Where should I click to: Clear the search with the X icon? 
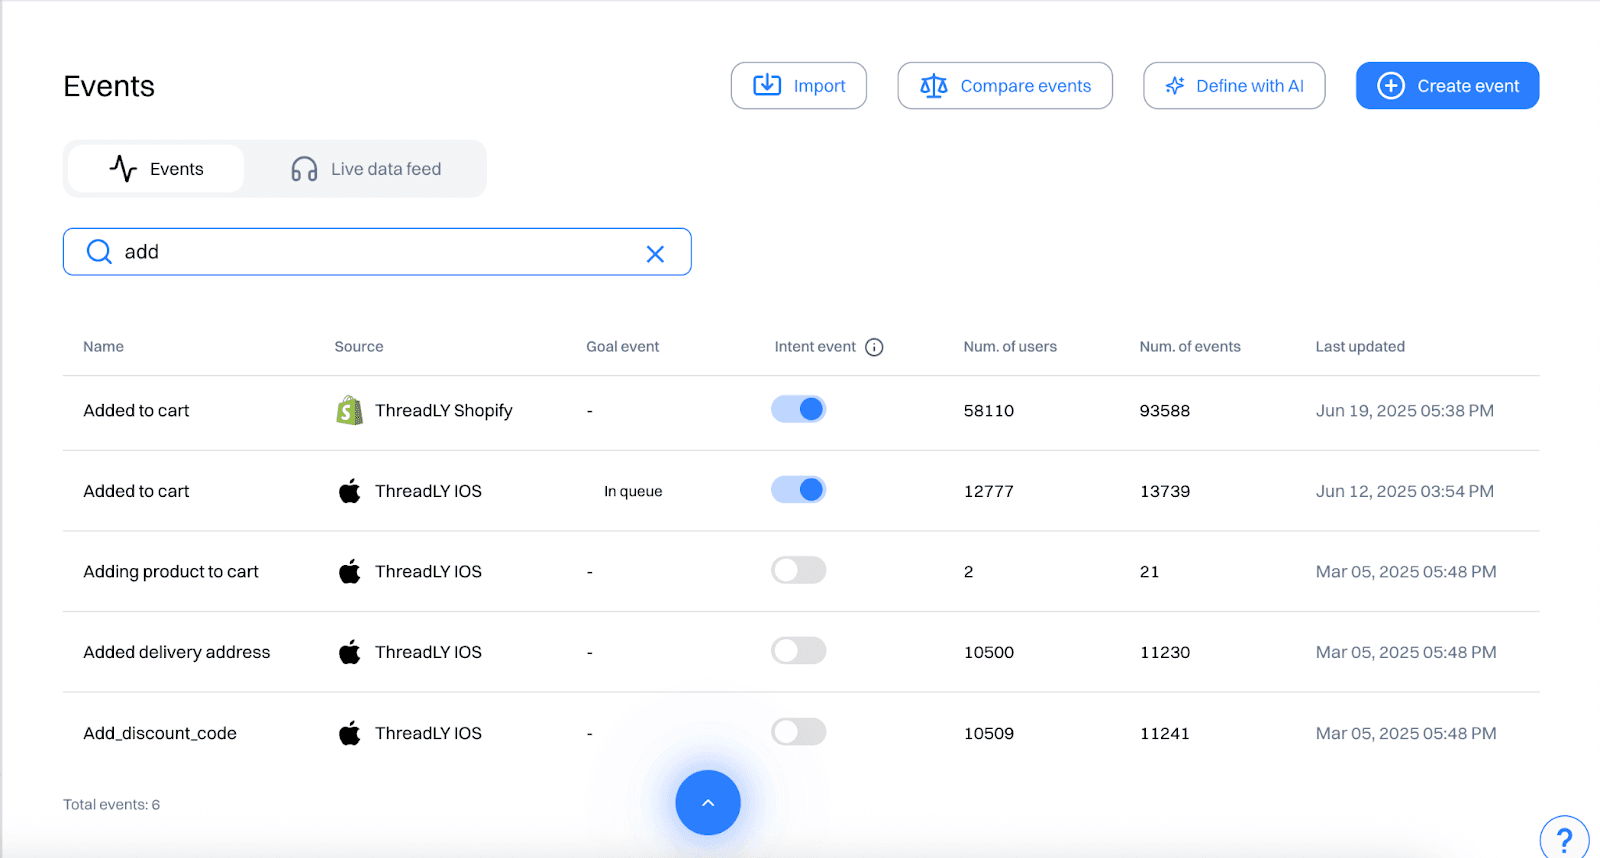[655, 254]
